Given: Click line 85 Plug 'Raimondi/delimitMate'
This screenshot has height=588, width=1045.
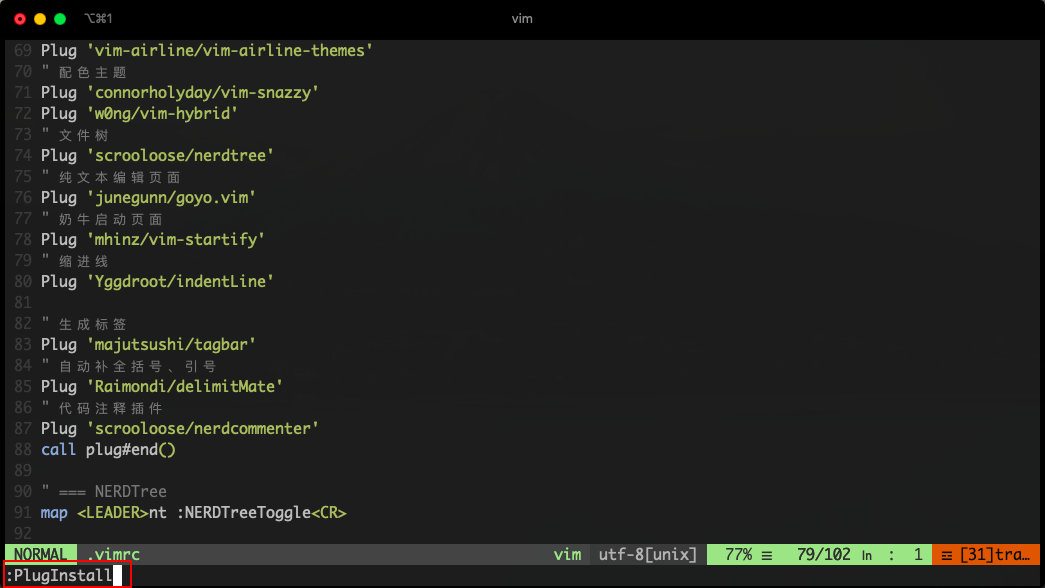Looking at the screenshot, I should coord(162,387).
